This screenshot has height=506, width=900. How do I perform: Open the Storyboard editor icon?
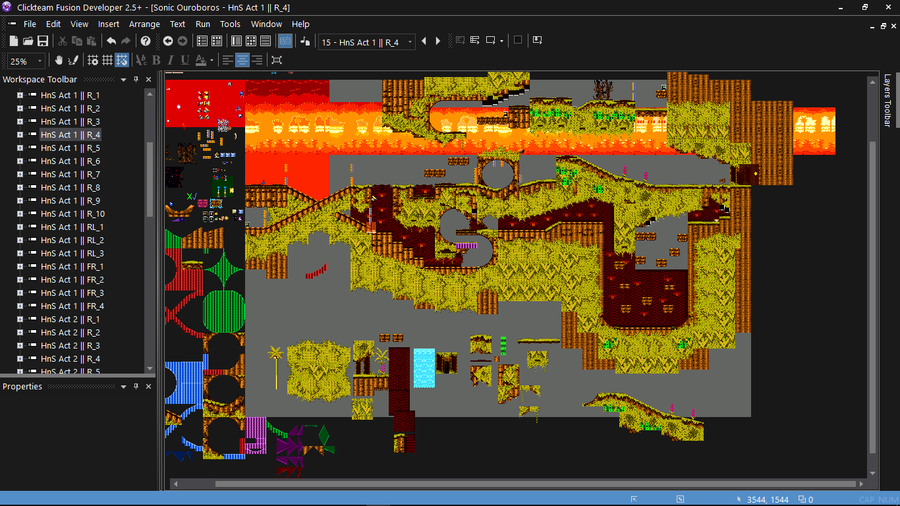[202, 41]
